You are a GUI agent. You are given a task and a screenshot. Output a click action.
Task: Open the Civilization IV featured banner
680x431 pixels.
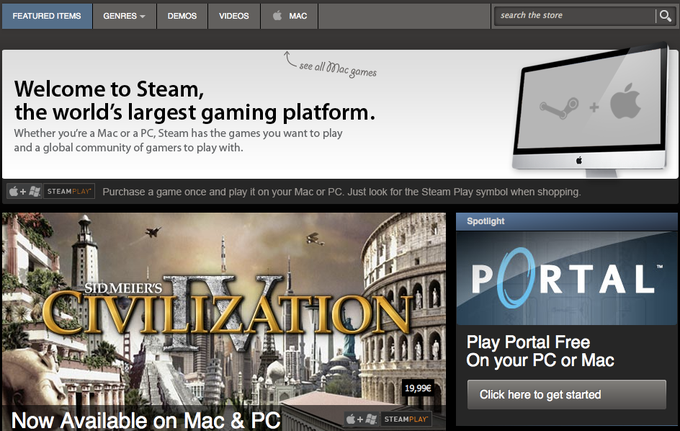(224, 321)
